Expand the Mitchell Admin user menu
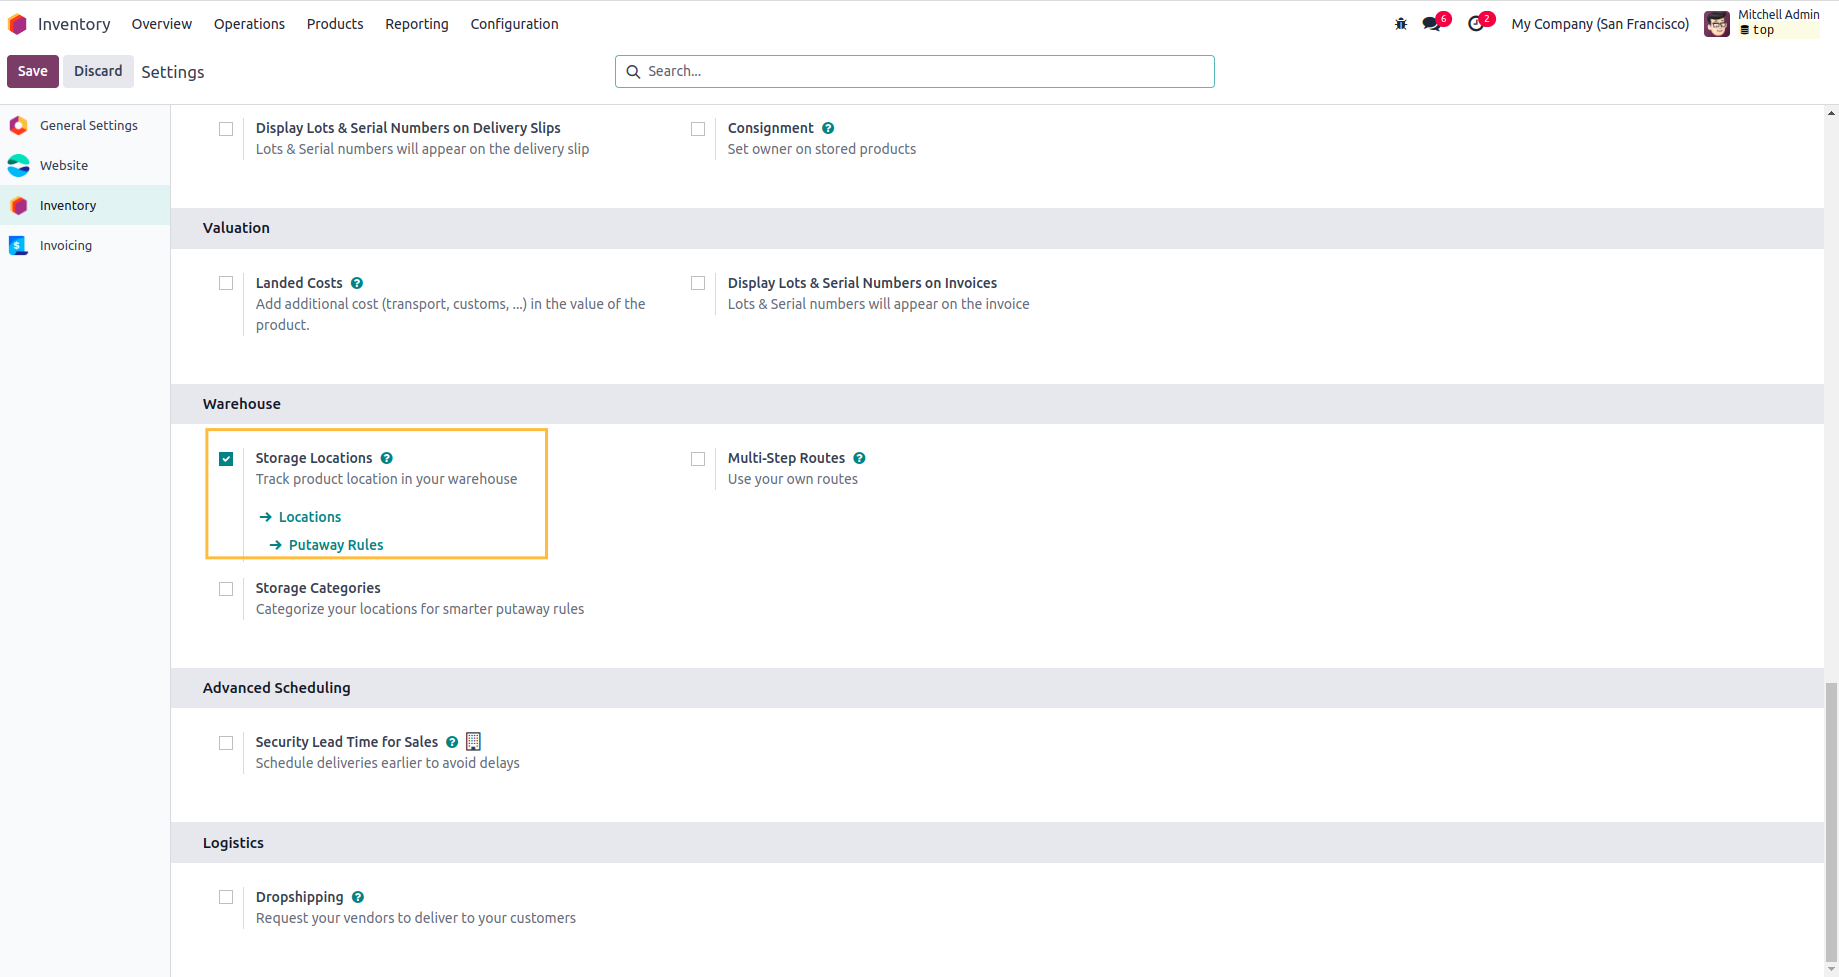Screen dimensions: 1839x977 coord(1761,23)
